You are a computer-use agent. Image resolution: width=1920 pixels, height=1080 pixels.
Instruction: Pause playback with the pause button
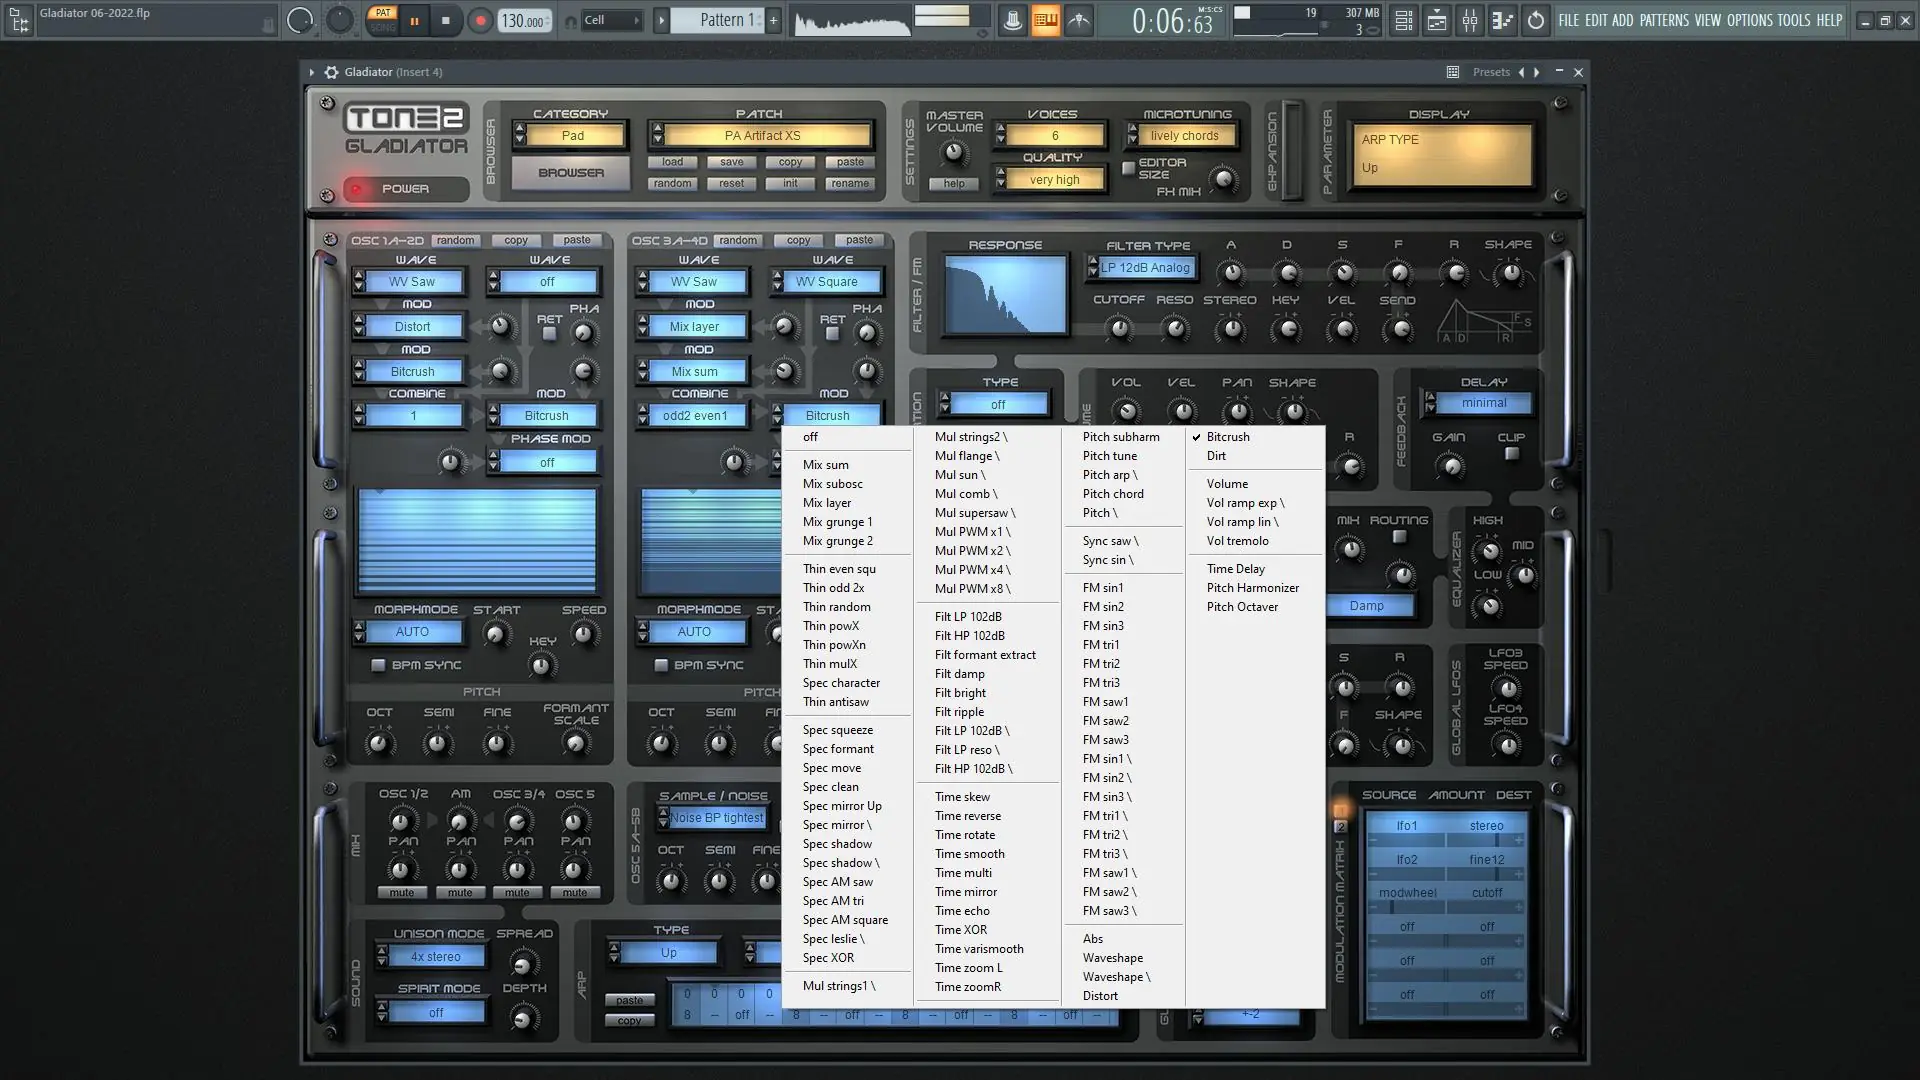414,20
